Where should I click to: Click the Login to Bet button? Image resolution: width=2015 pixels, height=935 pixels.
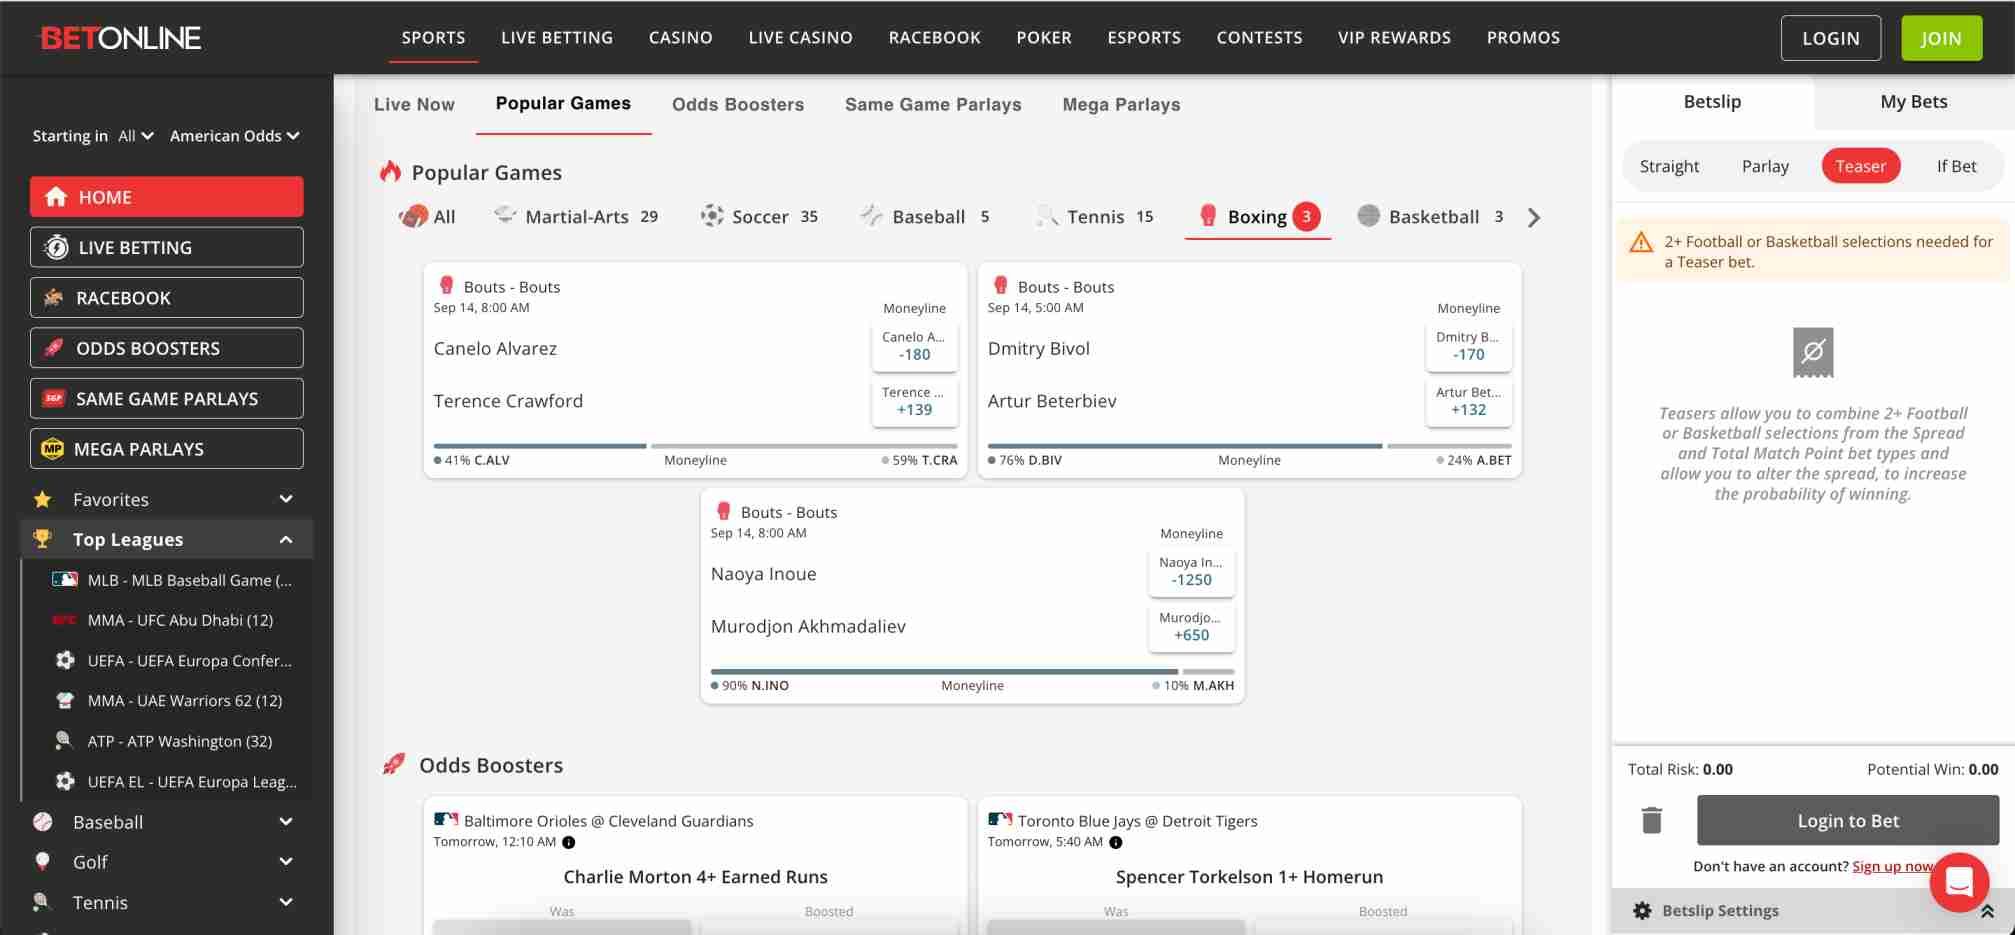(x=1847, y=820)
